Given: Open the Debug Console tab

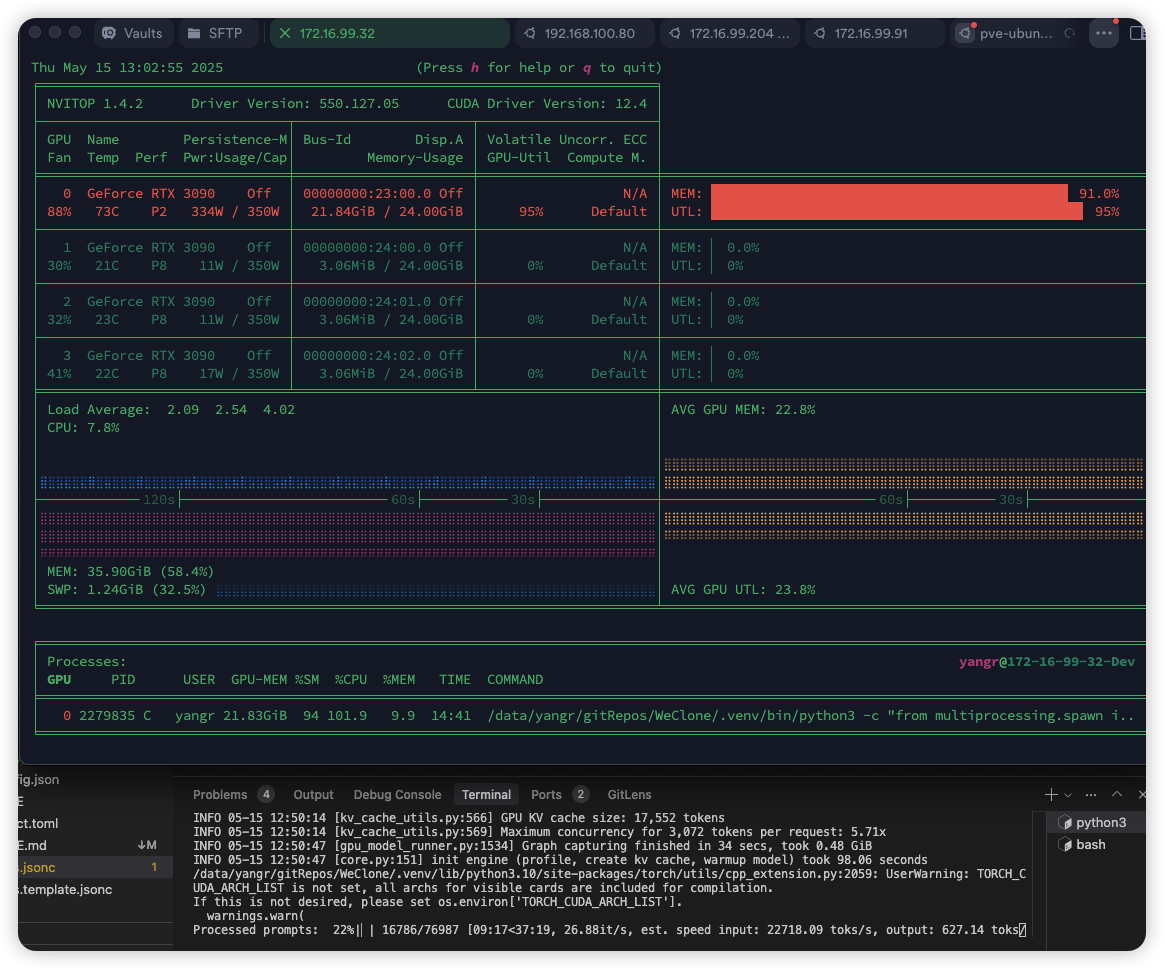Looking at the screenshot, I should tap(397, 795).
